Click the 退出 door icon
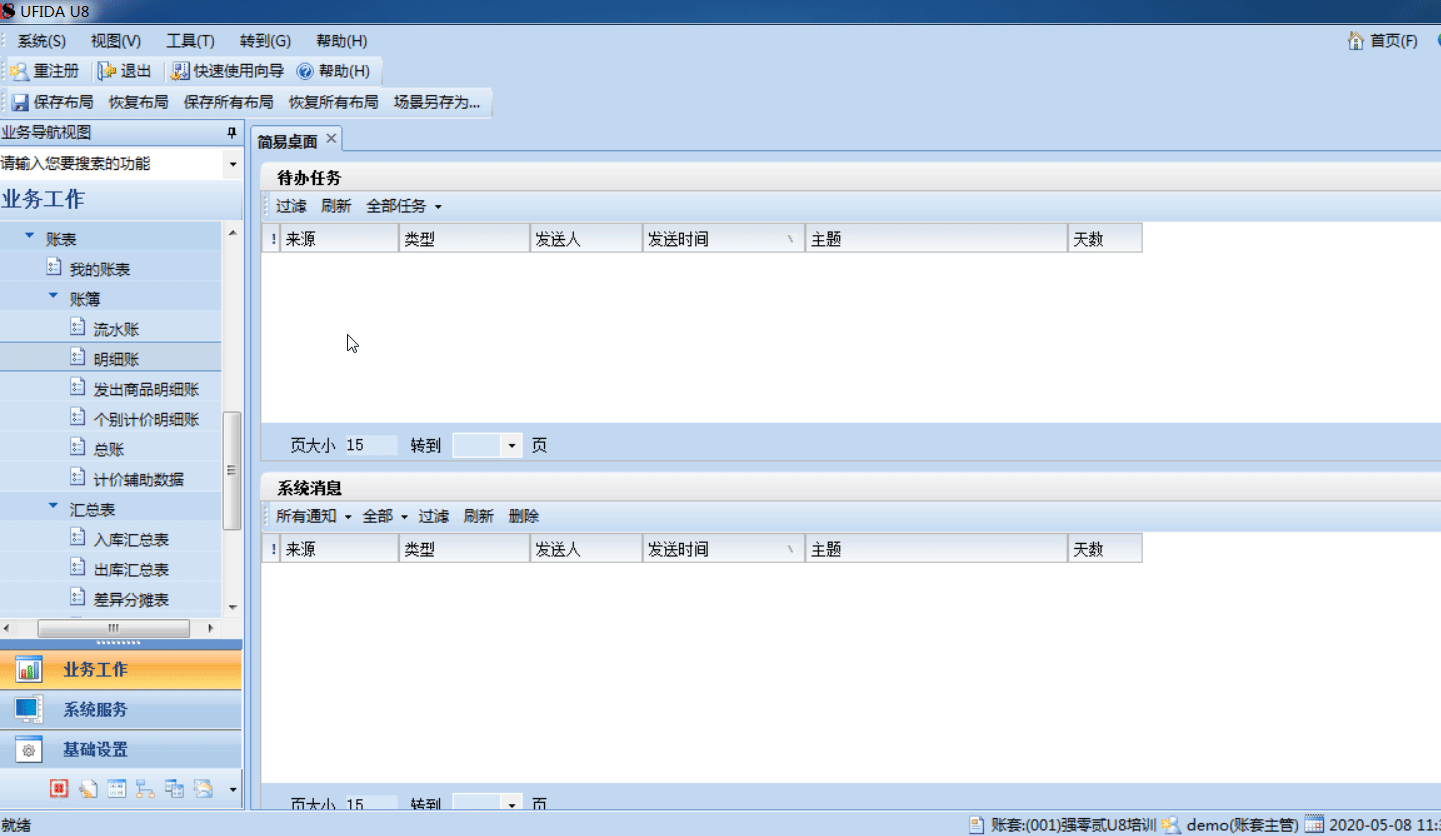 coord(107,71)
